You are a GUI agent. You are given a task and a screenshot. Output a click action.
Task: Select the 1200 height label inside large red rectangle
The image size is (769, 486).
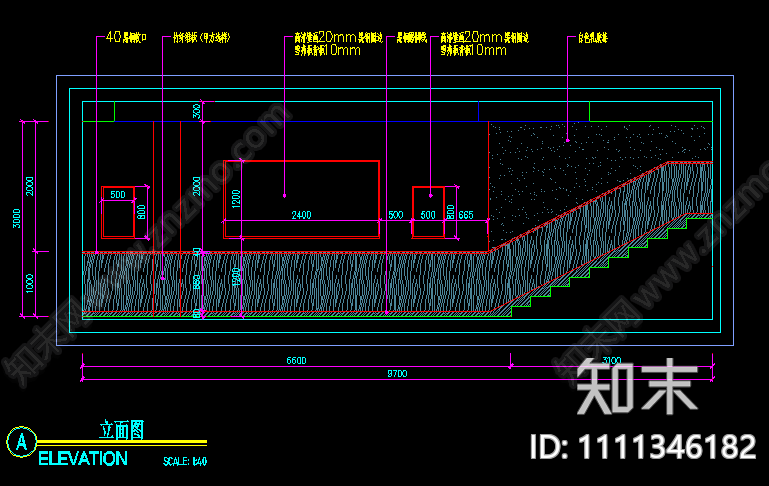pyautogui.click(x=236, y=199)
